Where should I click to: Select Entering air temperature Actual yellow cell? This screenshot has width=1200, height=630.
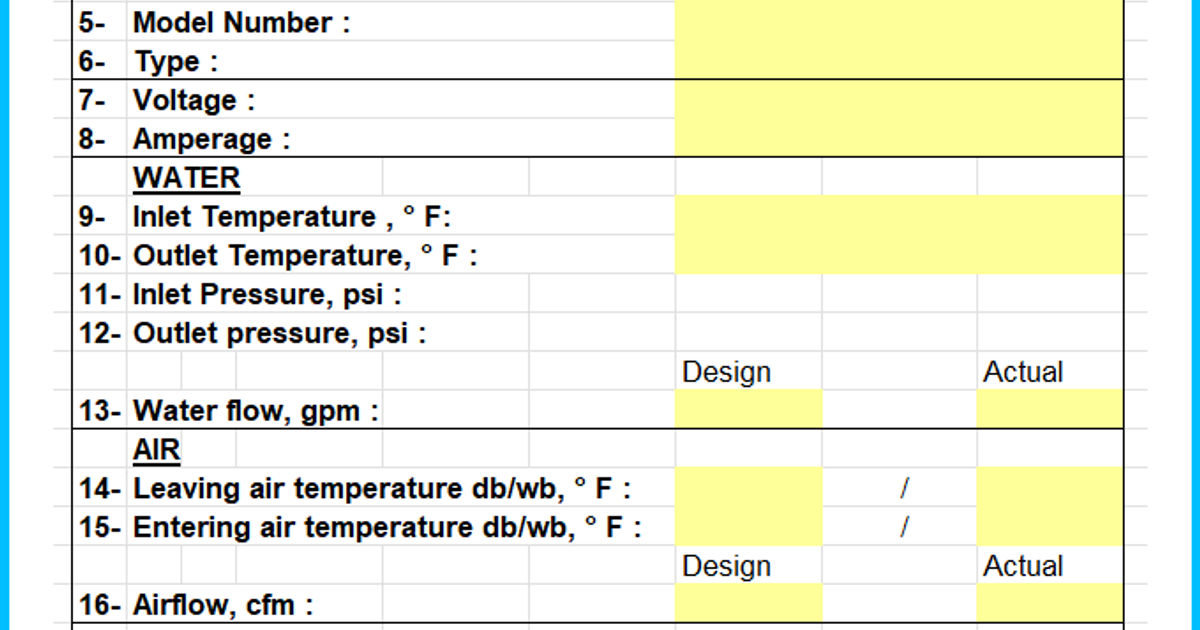tap(1049, 527)
